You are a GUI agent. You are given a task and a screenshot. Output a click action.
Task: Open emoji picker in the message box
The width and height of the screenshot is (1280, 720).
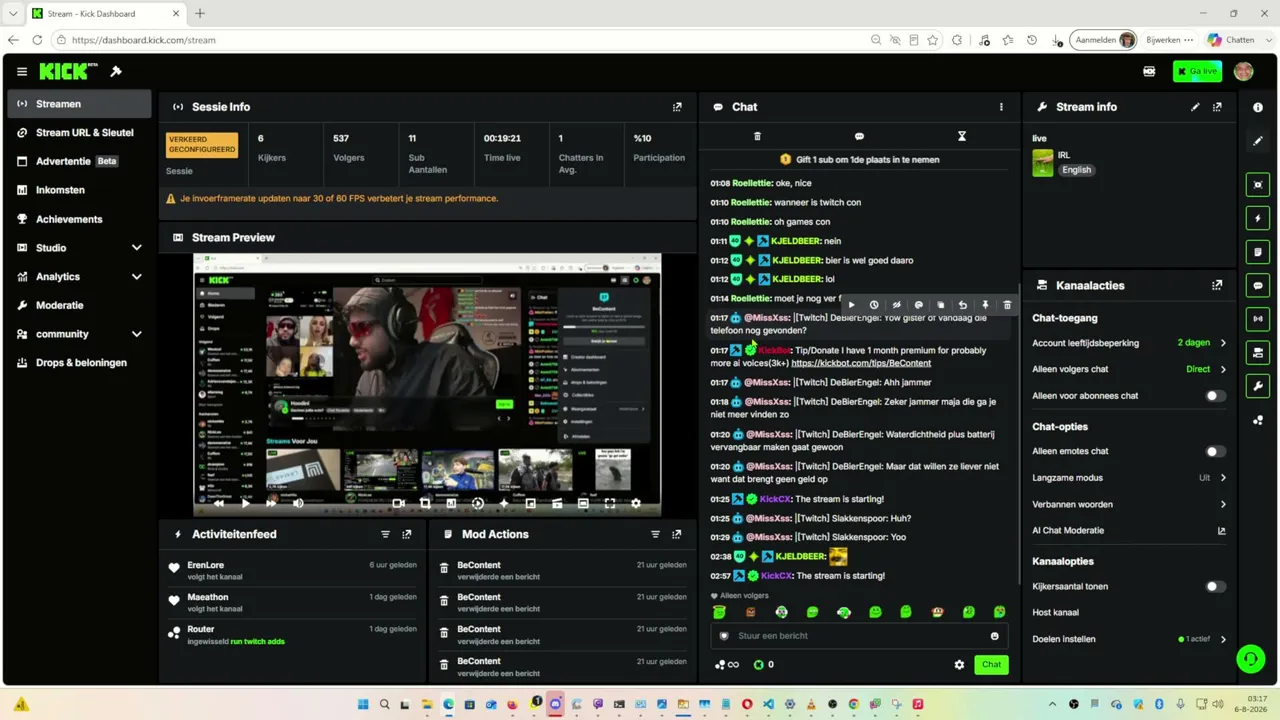(x=994, y=636)
